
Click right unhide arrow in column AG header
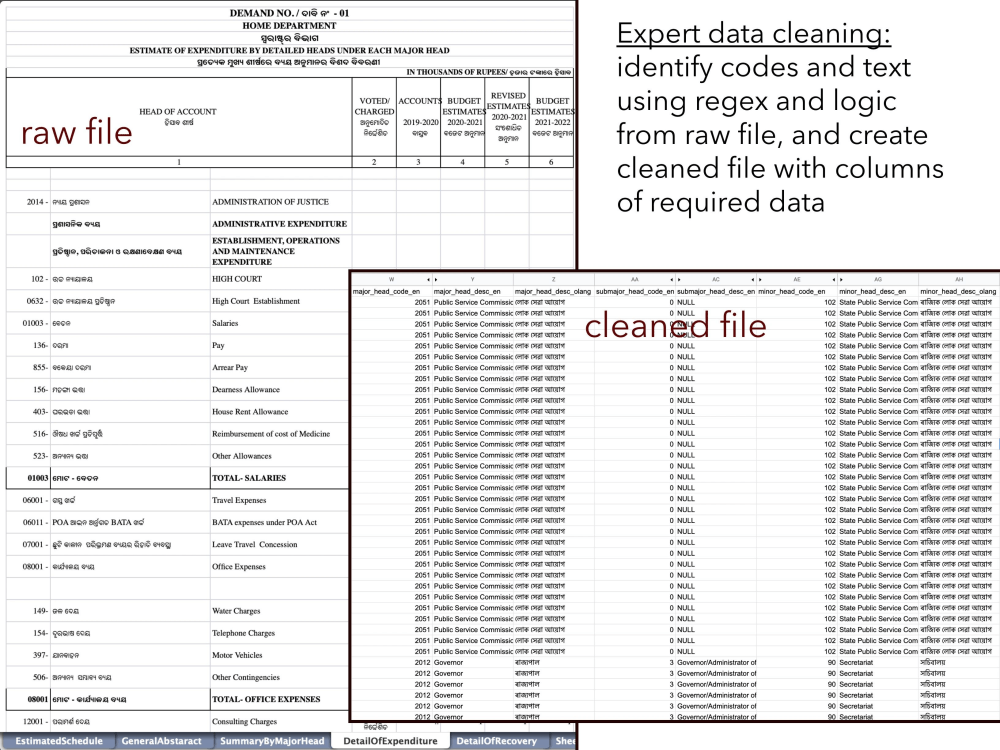click(x=841, y=279)
